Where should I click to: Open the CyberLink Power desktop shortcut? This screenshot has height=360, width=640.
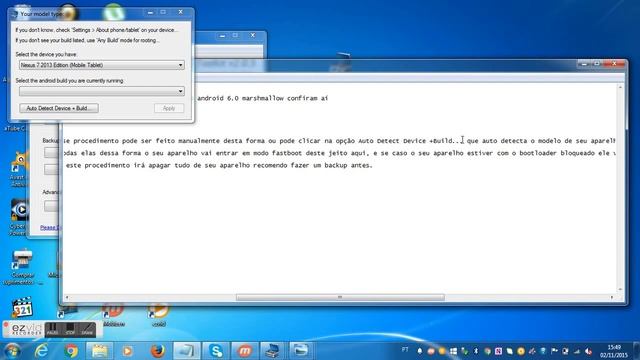coord(18,217)
